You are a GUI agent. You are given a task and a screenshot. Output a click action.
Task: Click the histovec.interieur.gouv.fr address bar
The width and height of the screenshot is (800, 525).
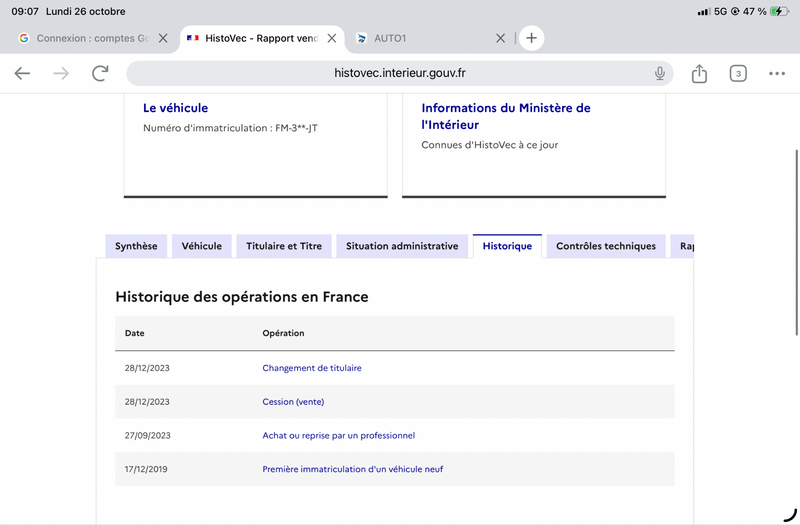tap(399, 73)
